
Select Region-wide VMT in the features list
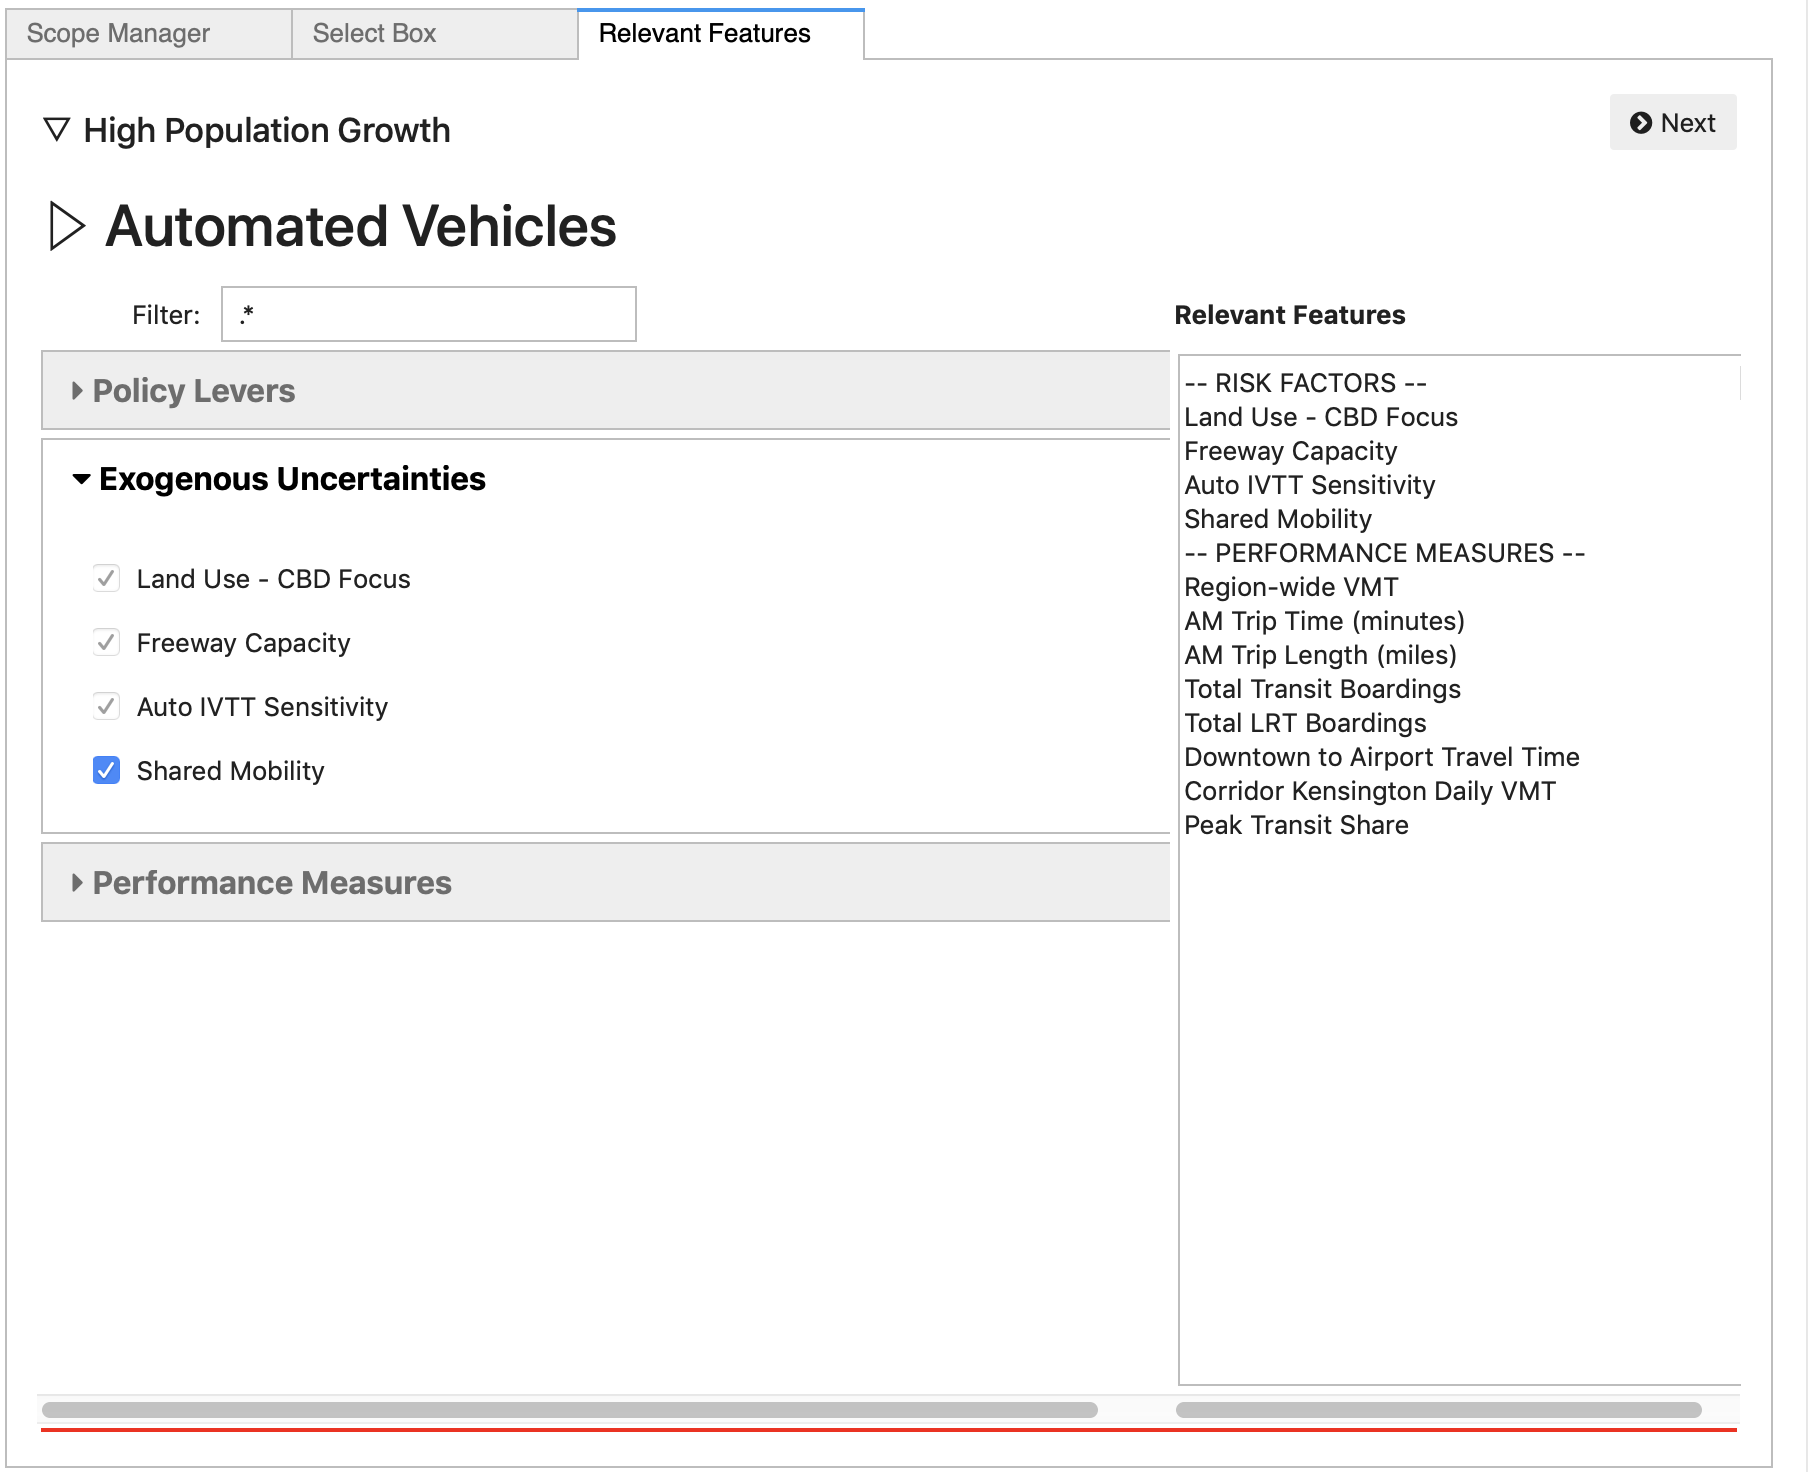point(1291,588)
